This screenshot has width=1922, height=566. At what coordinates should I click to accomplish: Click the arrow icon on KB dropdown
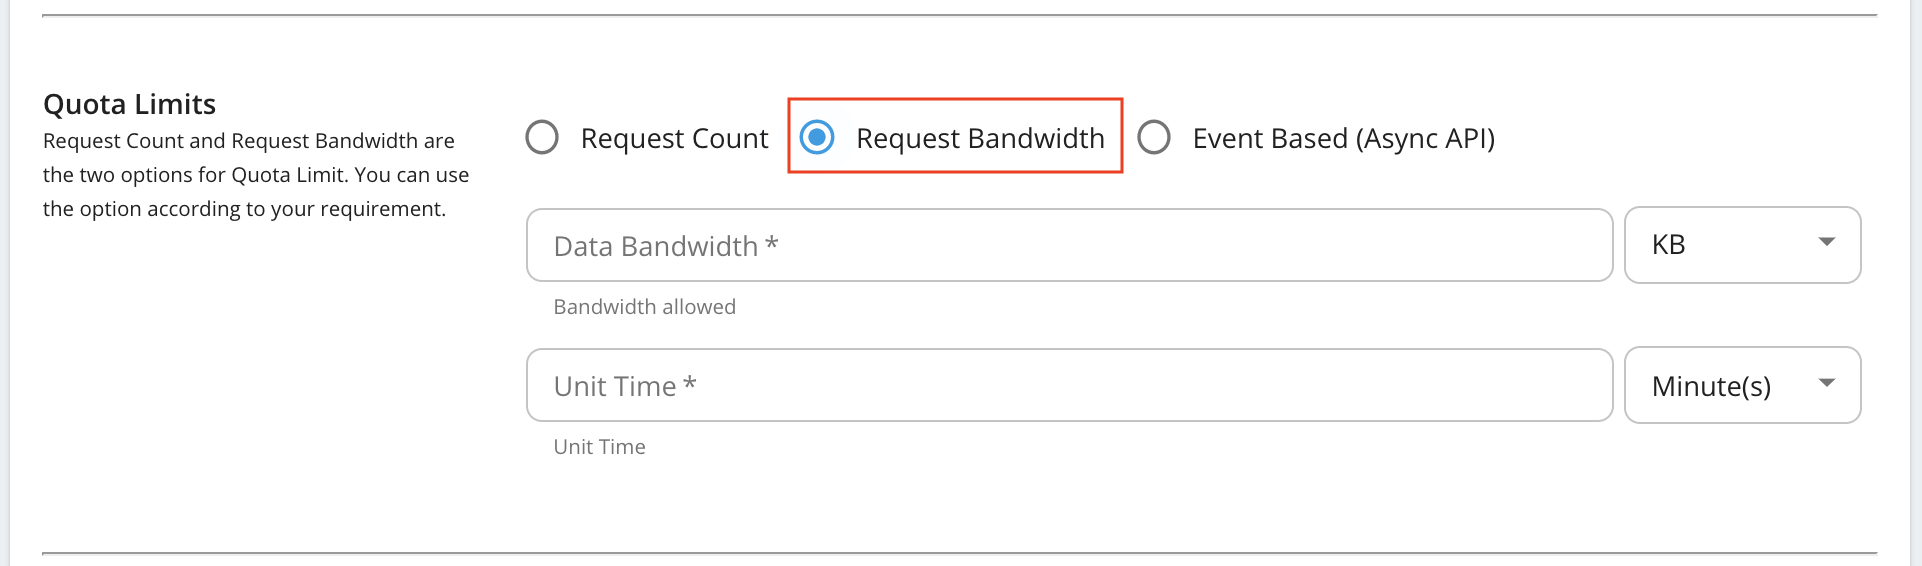pyautogui.click(x=1826, y=242)
